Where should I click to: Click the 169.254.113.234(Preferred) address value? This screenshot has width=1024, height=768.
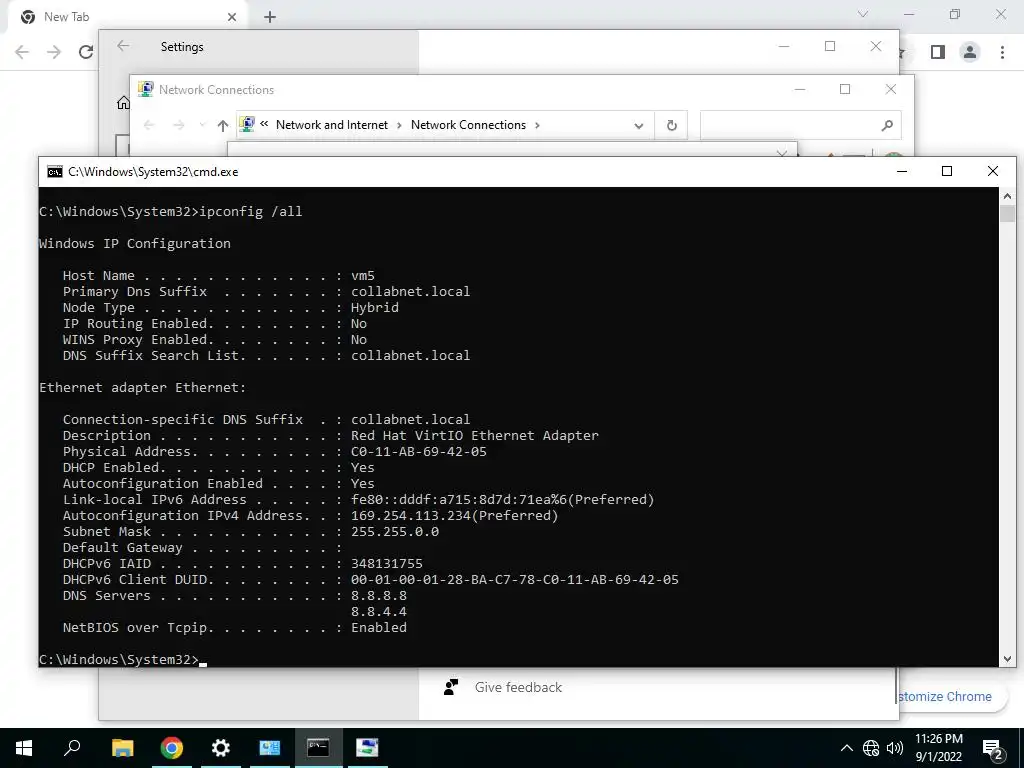(x=455, y=515)
